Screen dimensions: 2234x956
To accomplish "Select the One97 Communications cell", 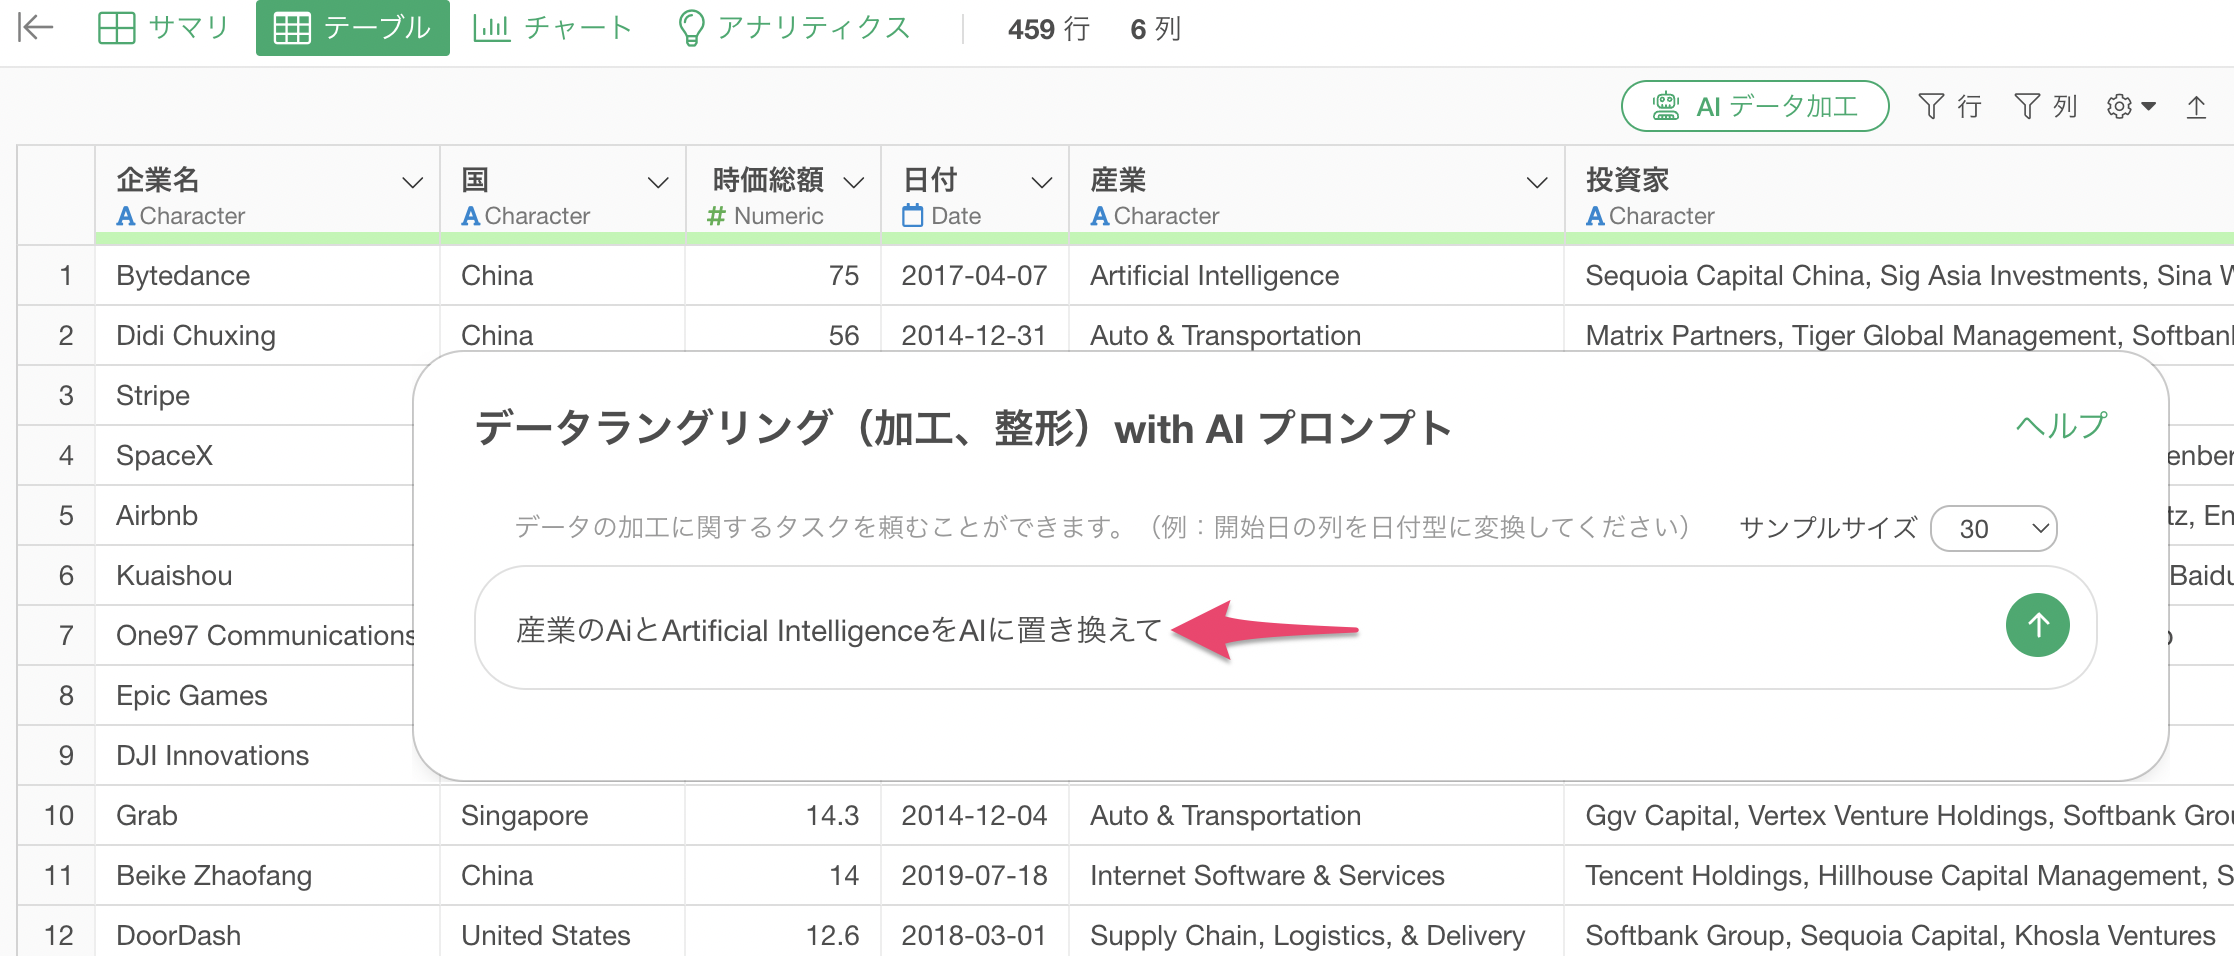I will pos(254,635).
